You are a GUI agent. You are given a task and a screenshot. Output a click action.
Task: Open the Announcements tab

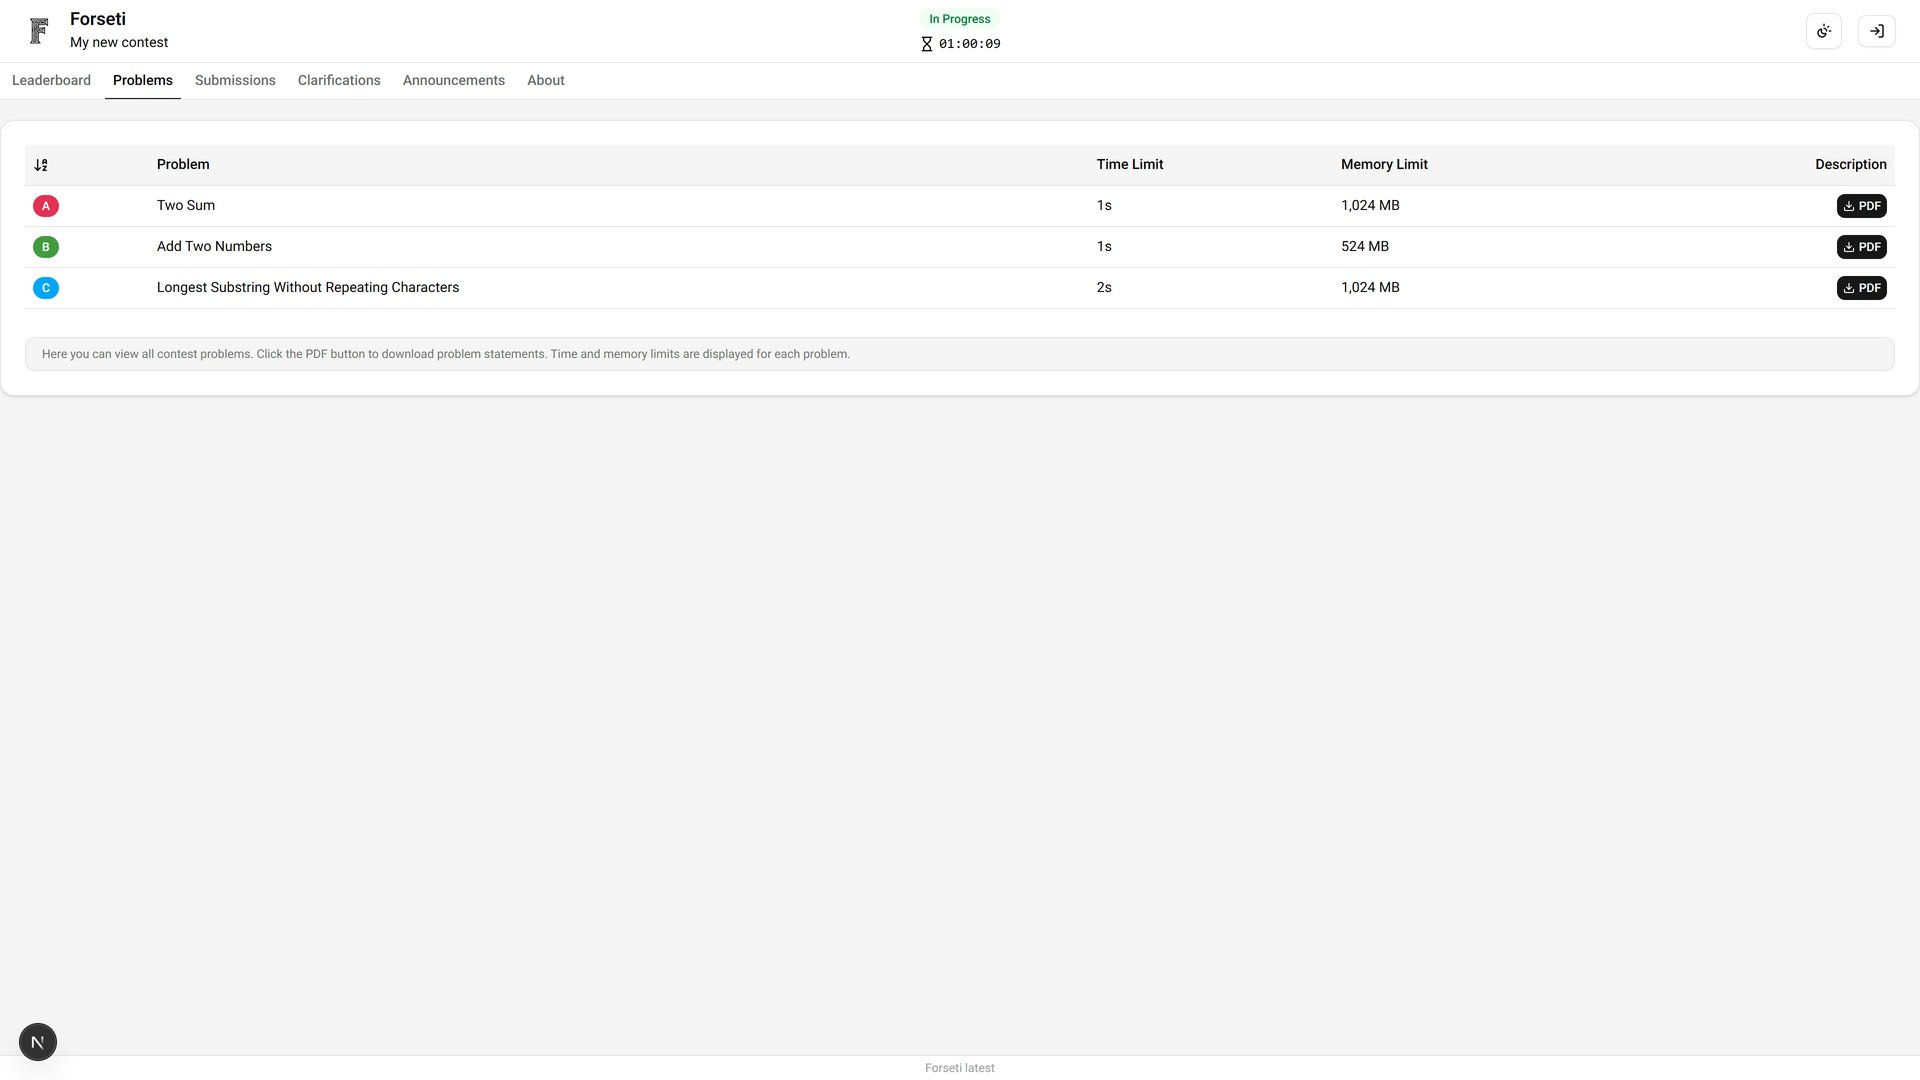coord(454,80)
